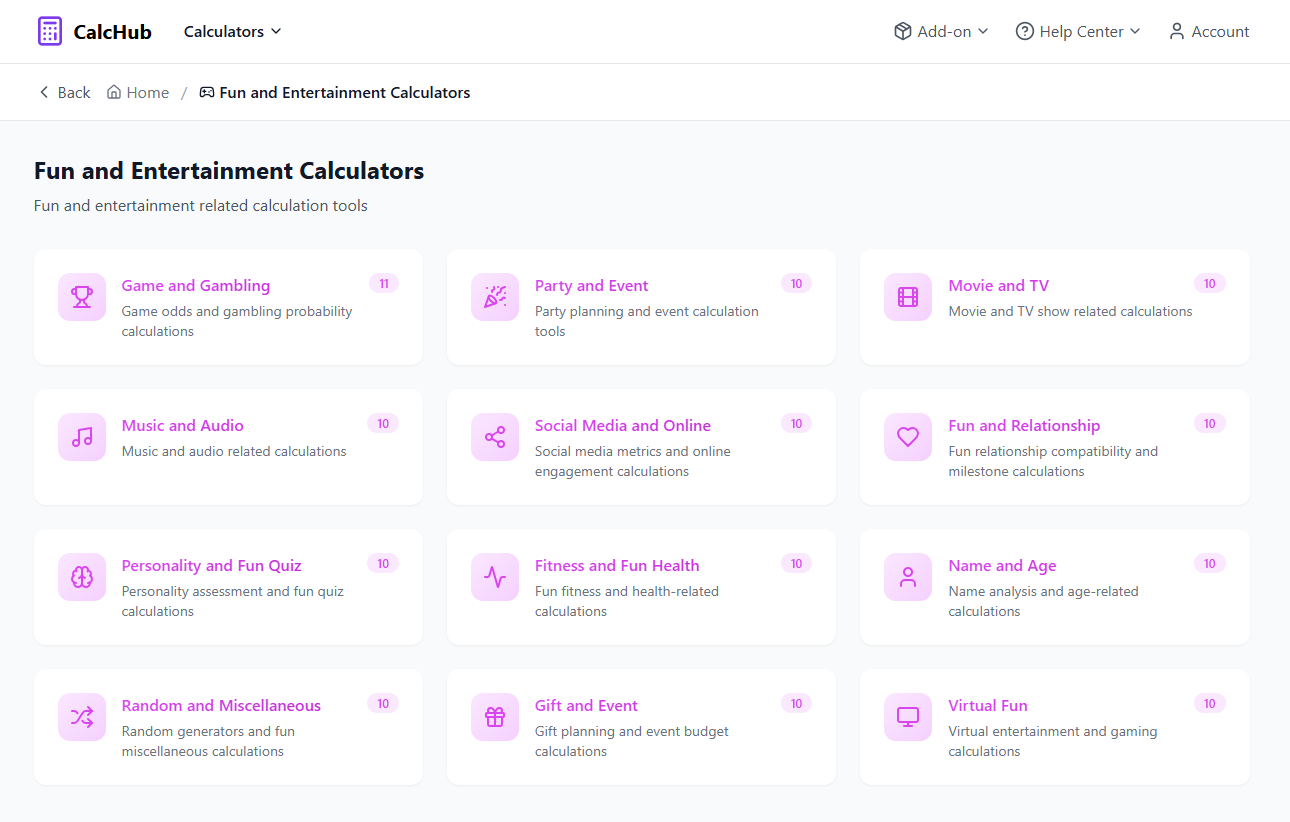Click the monitor icon for Virtual Fun
Screen dimensions: 1290x822
(x=908, y=717)
